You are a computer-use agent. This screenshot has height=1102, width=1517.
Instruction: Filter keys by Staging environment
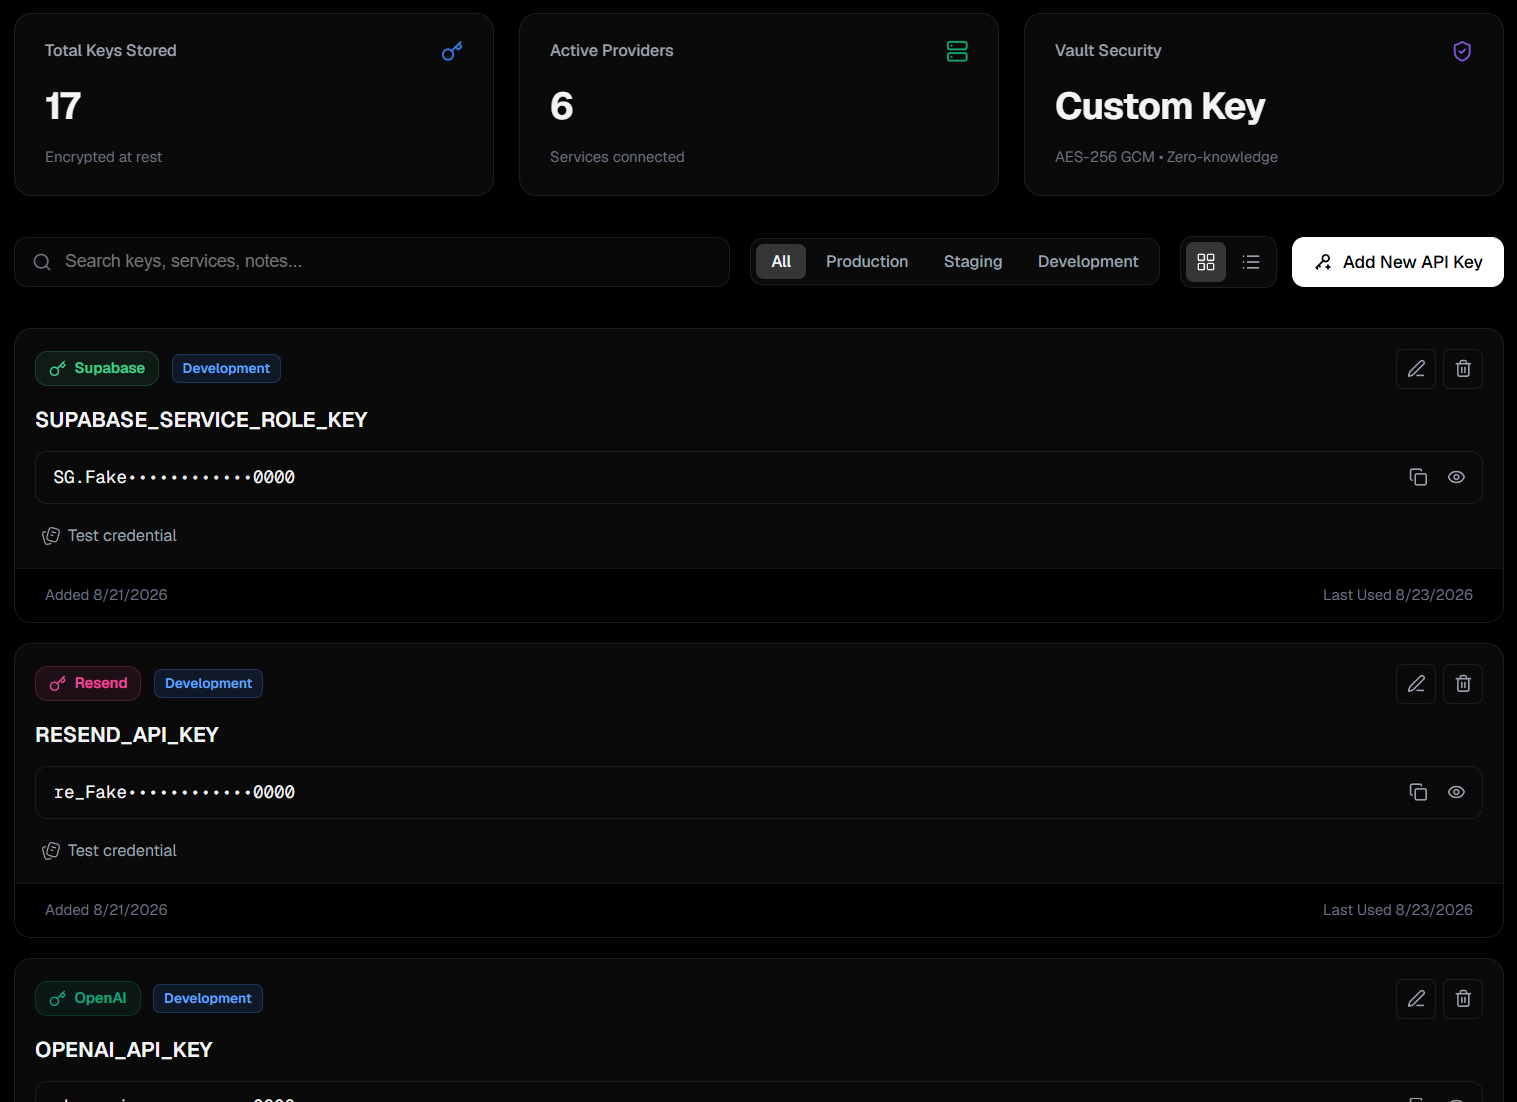pos(973,261)
